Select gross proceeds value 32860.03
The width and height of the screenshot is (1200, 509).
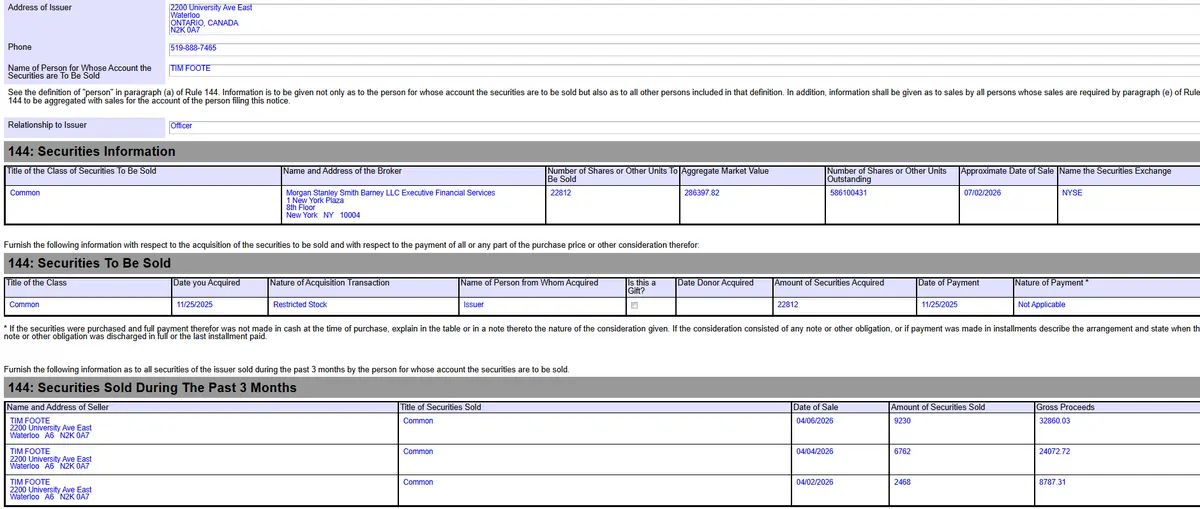1055,421
